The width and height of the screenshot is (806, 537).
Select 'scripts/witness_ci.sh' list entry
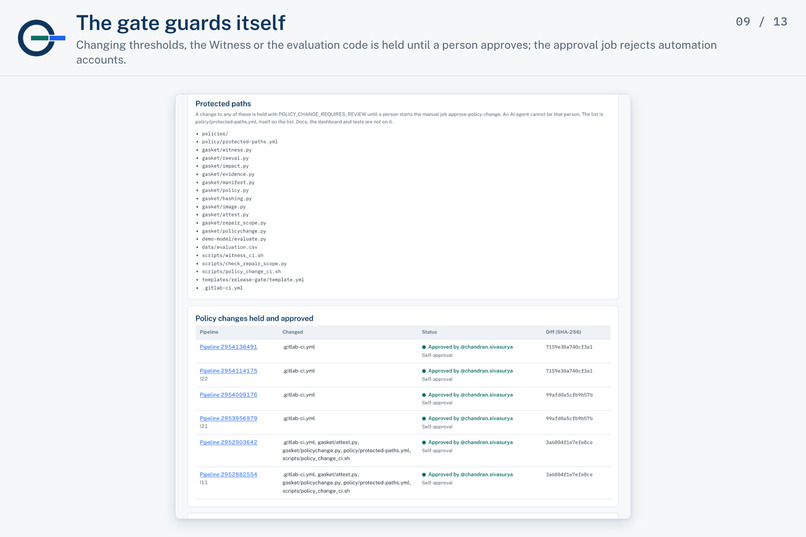click(232, 255)
